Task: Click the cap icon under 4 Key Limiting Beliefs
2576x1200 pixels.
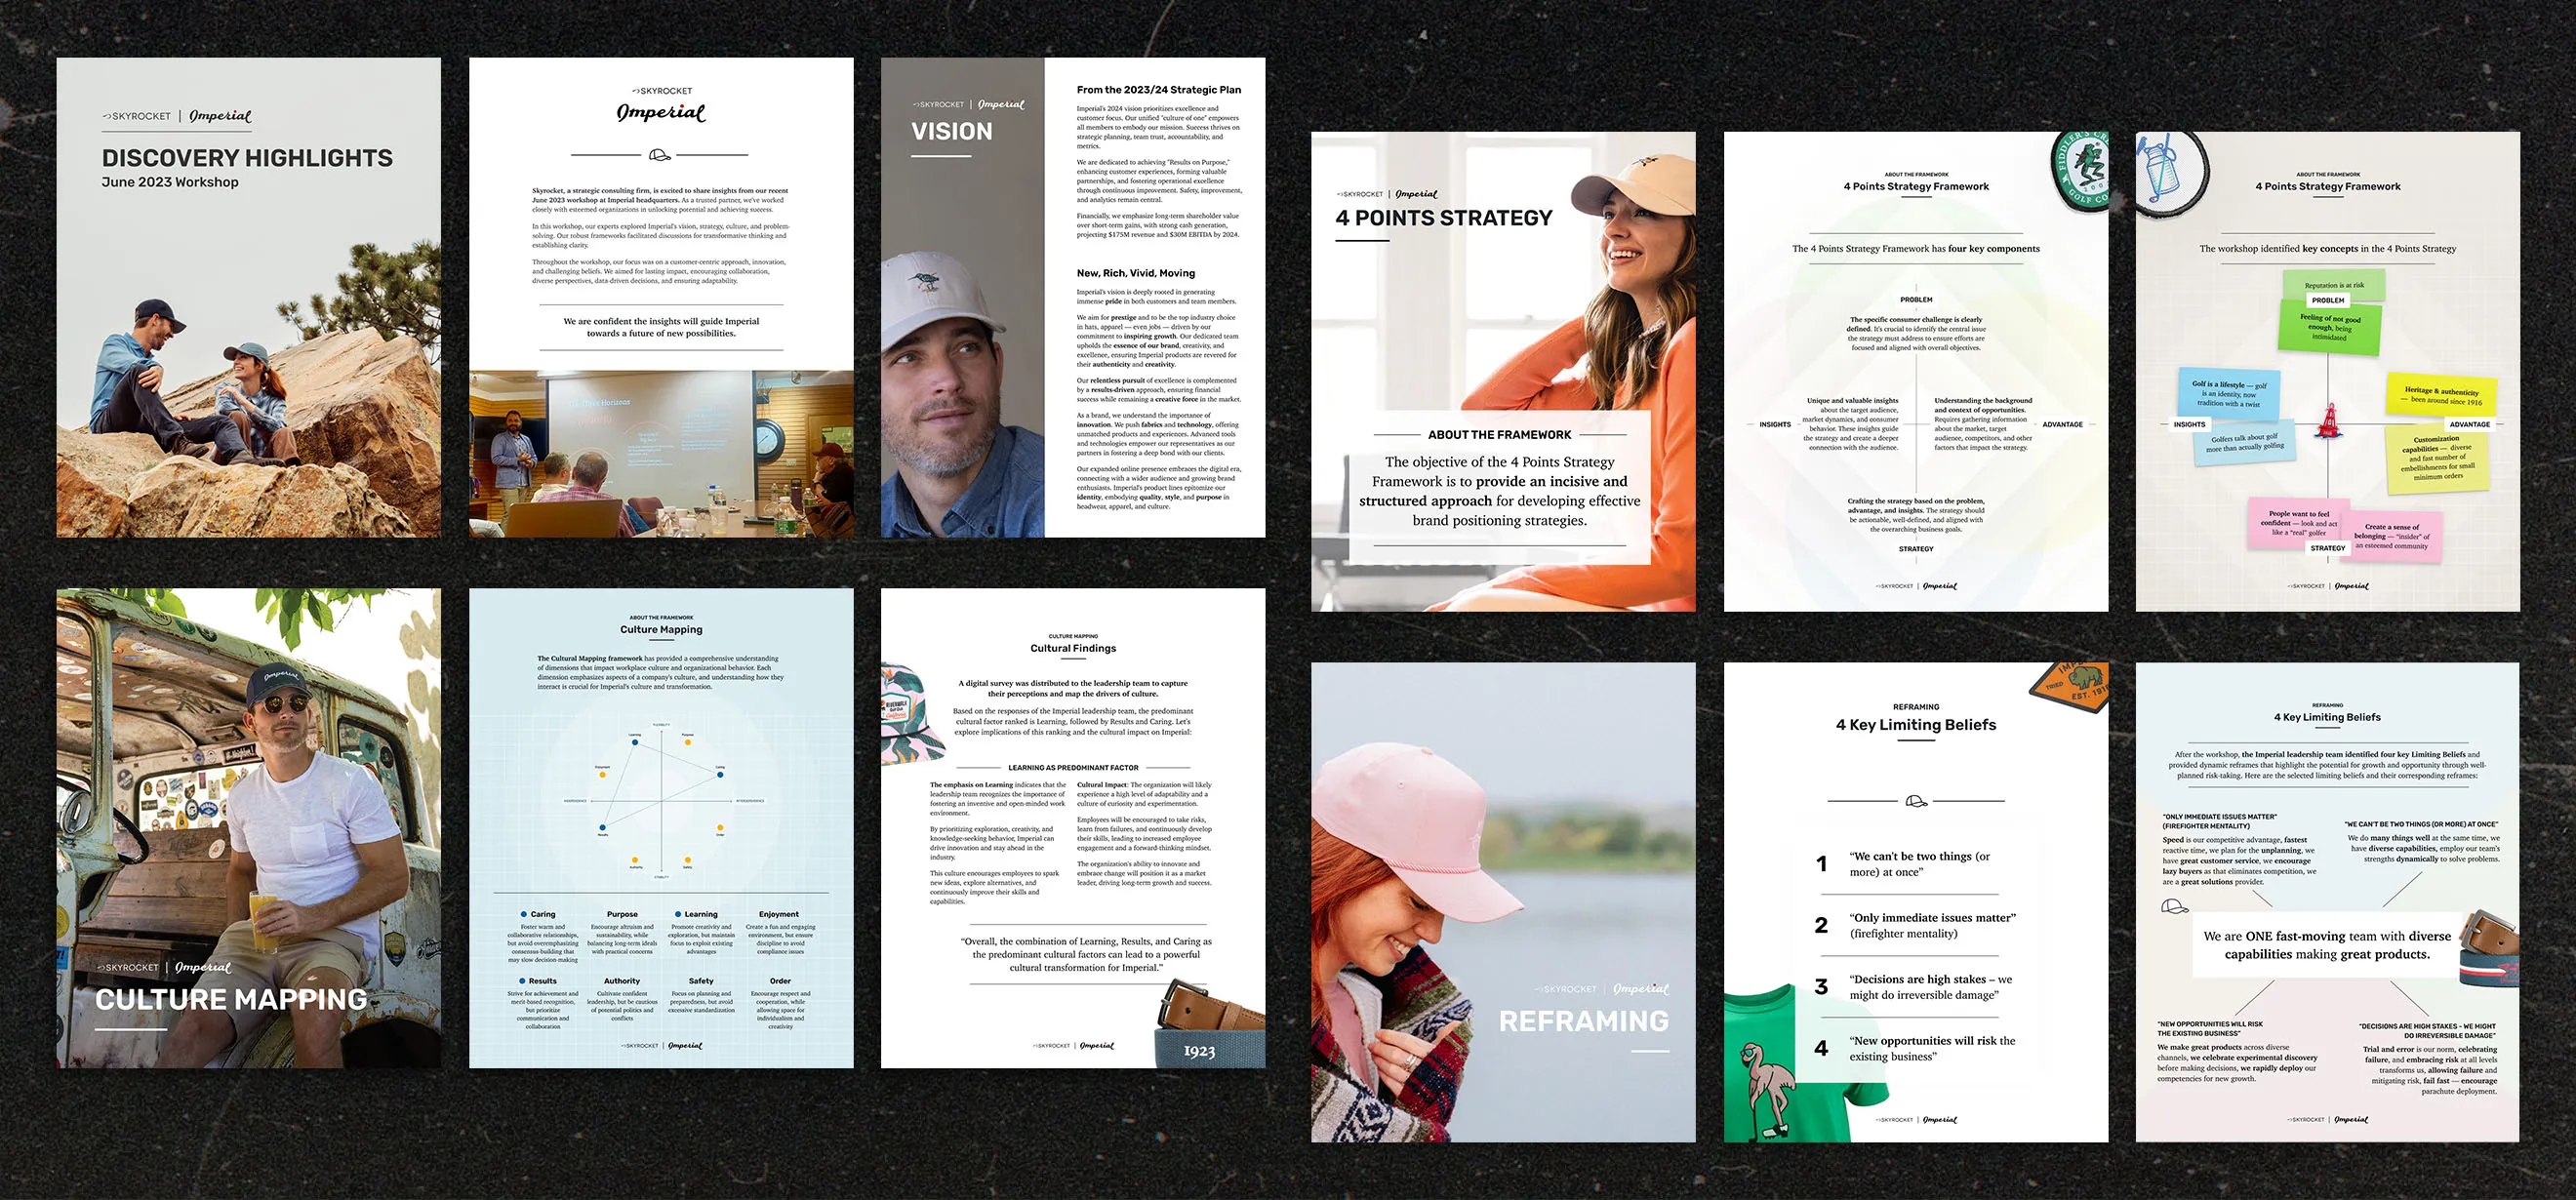Action: [x=1916, y=801]
